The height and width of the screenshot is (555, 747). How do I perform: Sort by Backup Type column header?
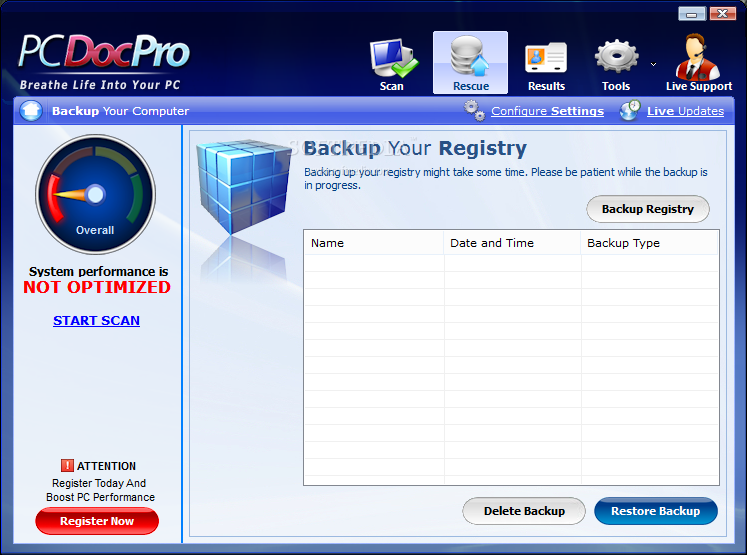coord(649,243)
